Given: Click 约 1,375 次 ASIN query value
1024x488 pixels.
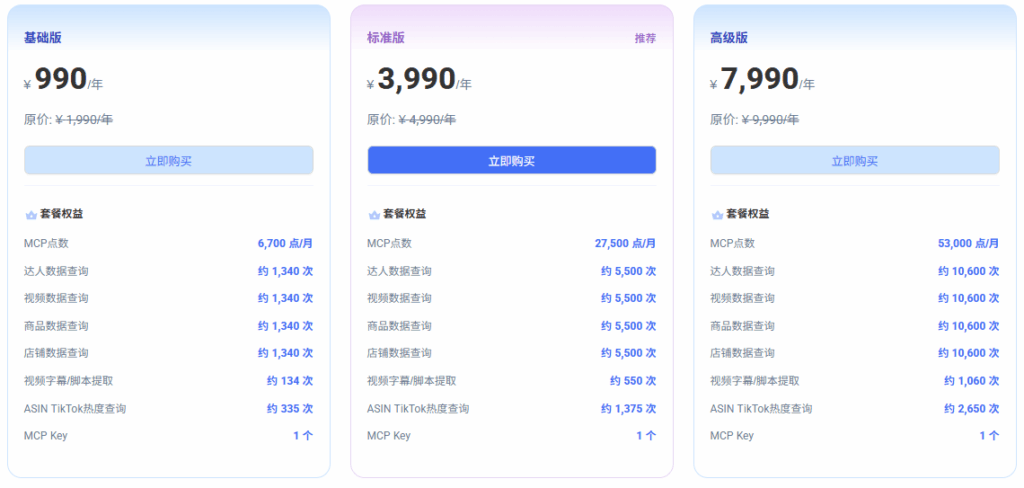Looking at the screenshot, I should pyautogui.click(x=629, y=409).
